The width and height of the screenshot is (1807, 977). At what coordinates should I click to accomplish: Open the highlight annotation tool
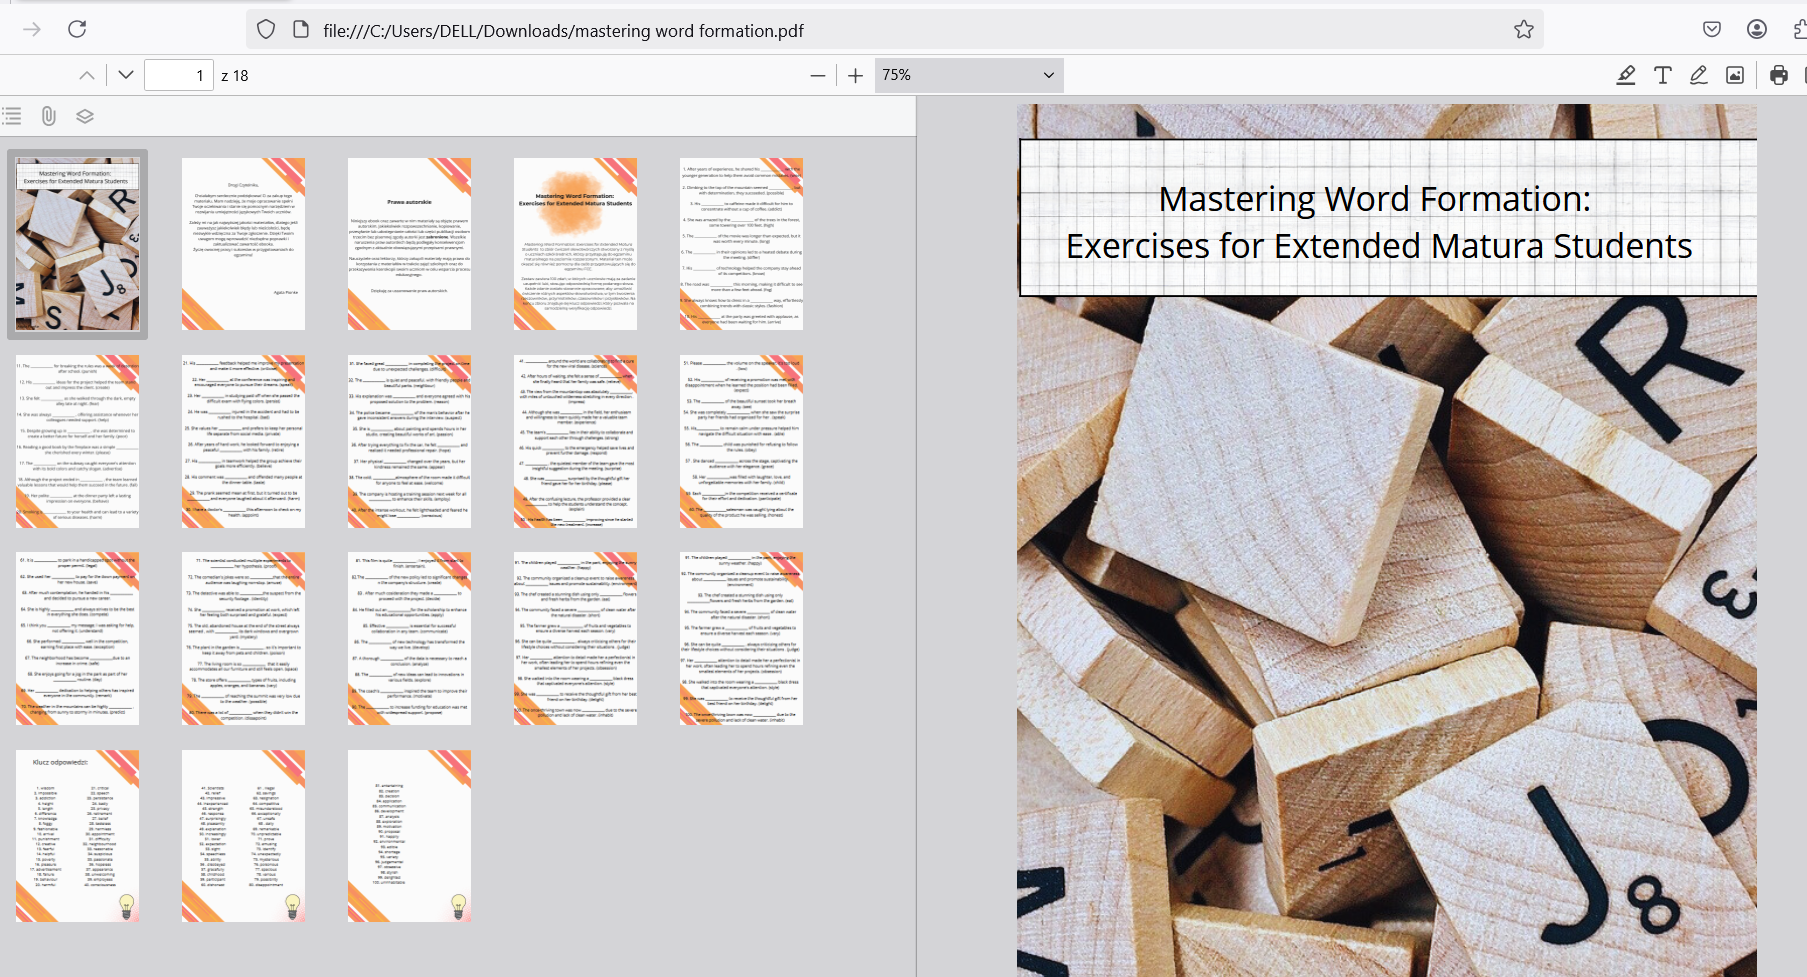tap(1626, 75)
